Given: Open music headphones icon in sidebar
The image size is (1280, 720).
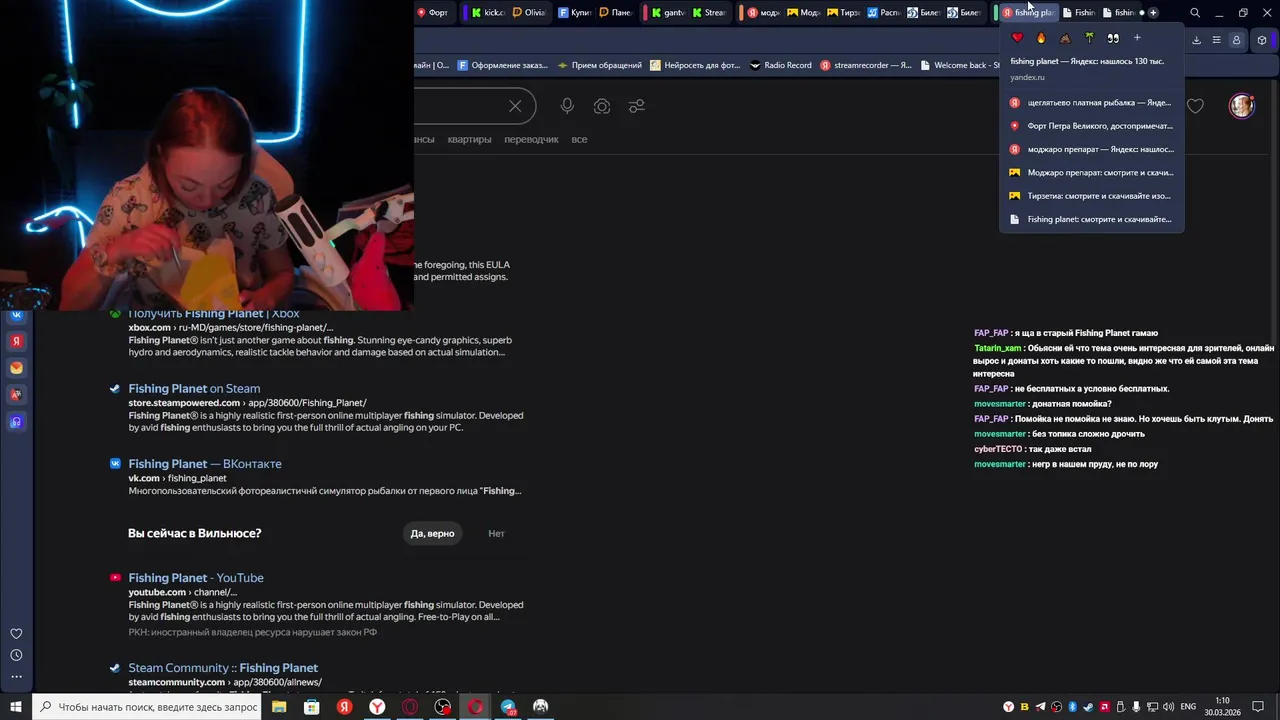Looking at the screenshot, I should [x=16, y=422].
